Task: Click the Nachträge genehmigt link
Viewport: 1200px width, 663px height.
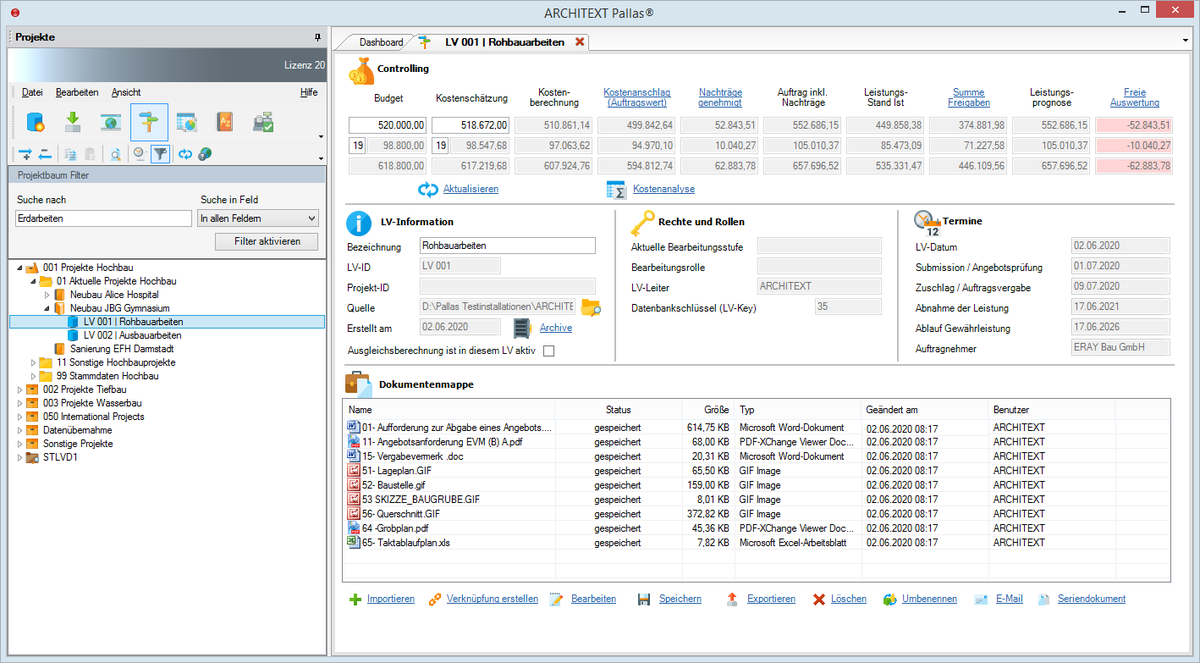Action: [720, 97]
